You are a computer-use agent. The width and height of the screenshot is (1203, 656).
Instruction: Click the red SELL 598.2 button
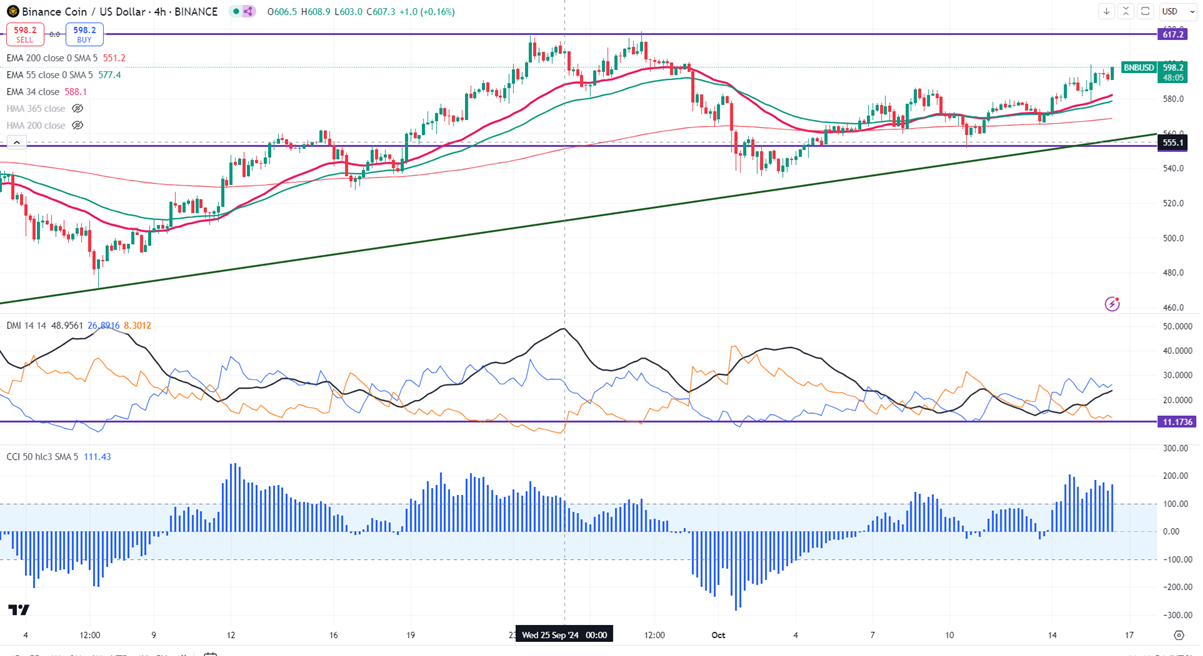coord(24,33)
